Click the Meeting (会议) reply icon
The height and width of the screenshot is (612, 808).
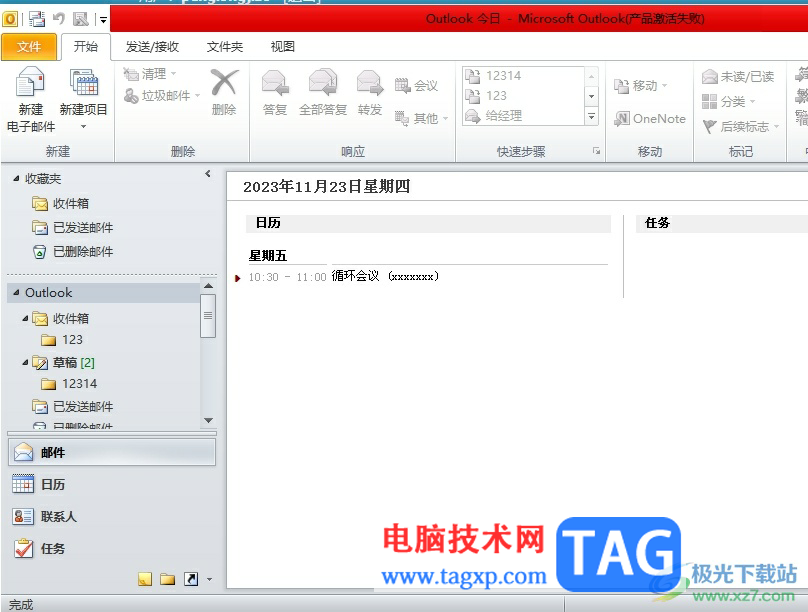[402, 85]
